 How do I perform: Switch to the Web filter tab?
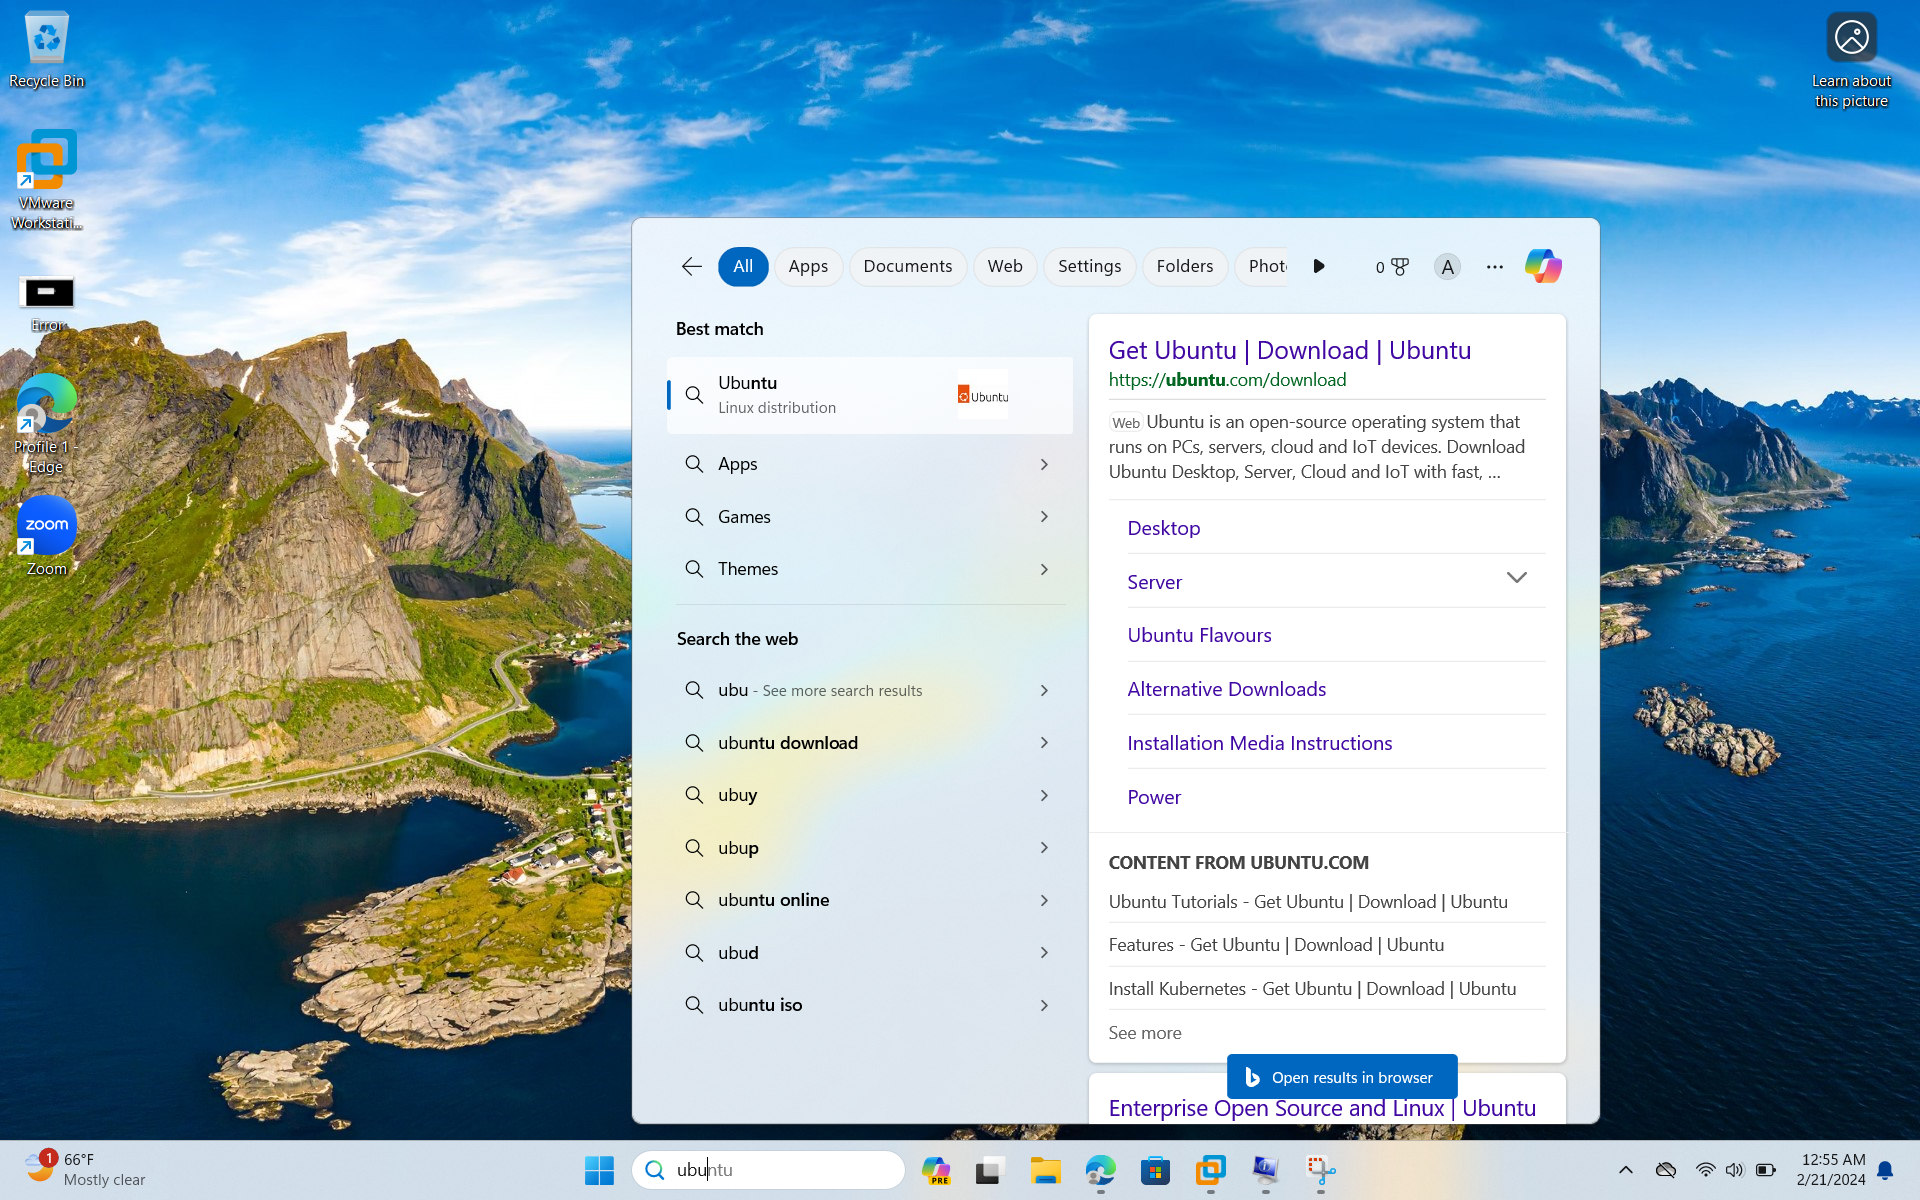point(1005,266)
